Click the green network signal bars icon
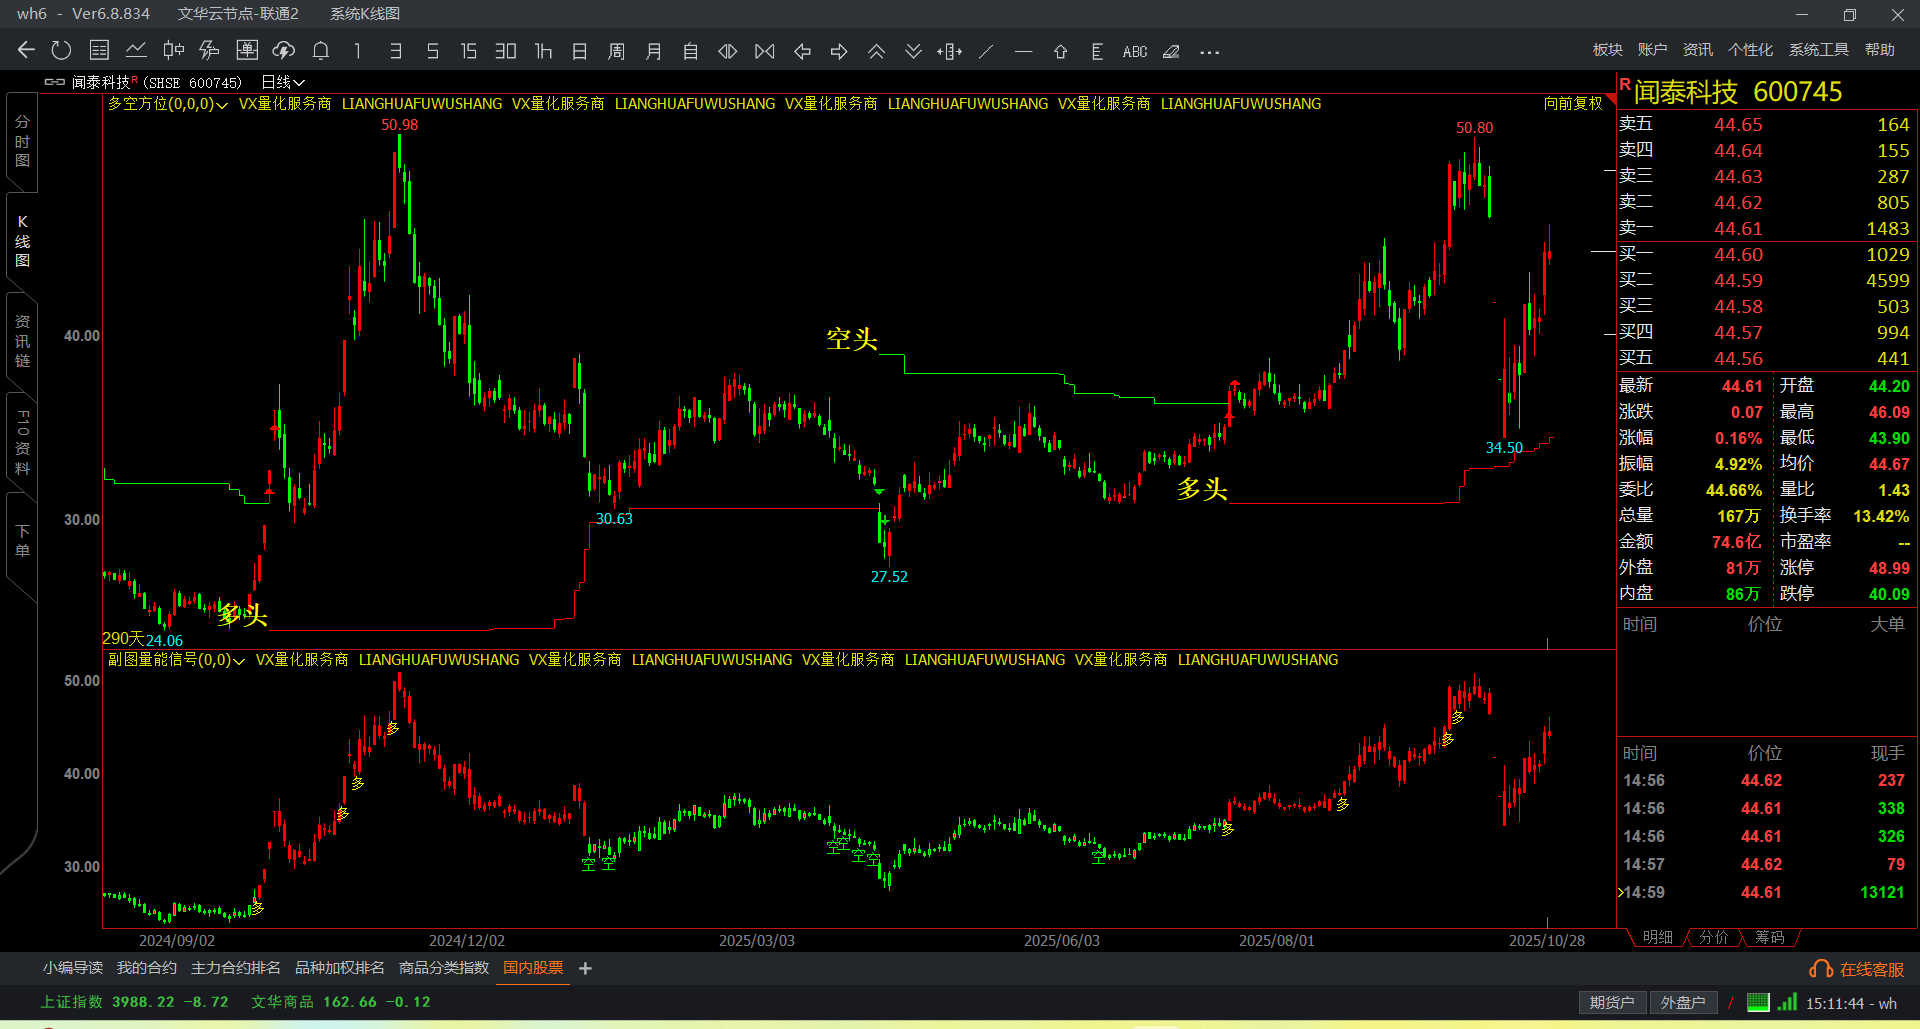Viewport: 1920px width, 1029px height. (1788, 1002)
